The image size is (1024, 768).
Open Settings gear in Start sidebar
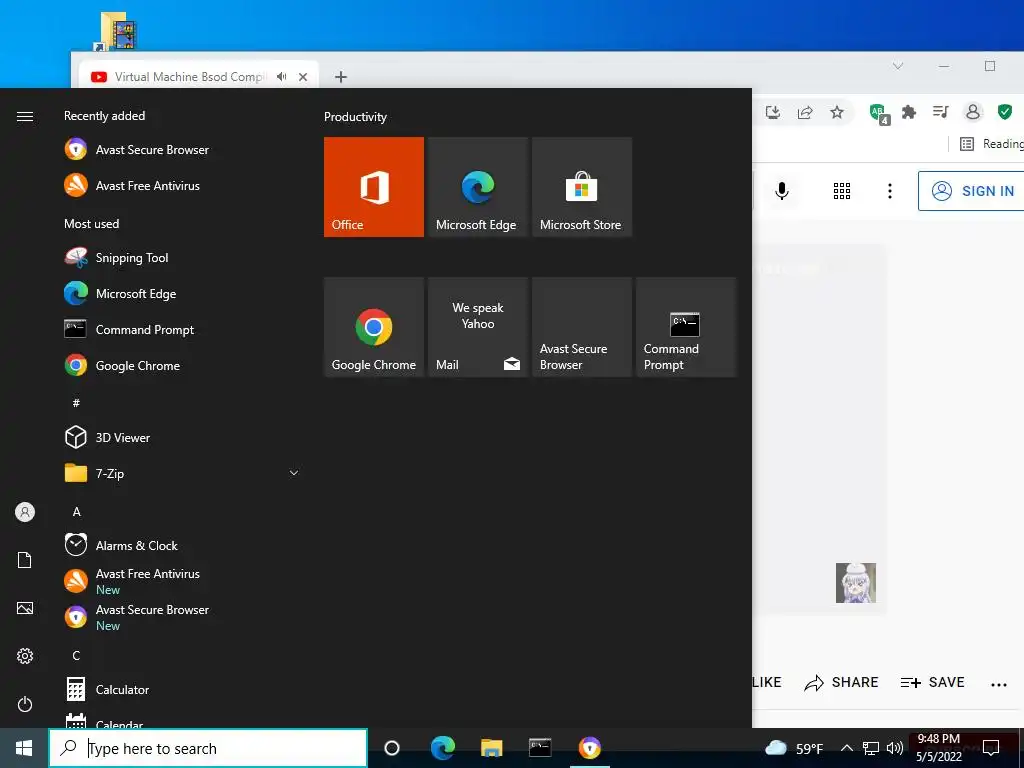(x=25, y=656)
